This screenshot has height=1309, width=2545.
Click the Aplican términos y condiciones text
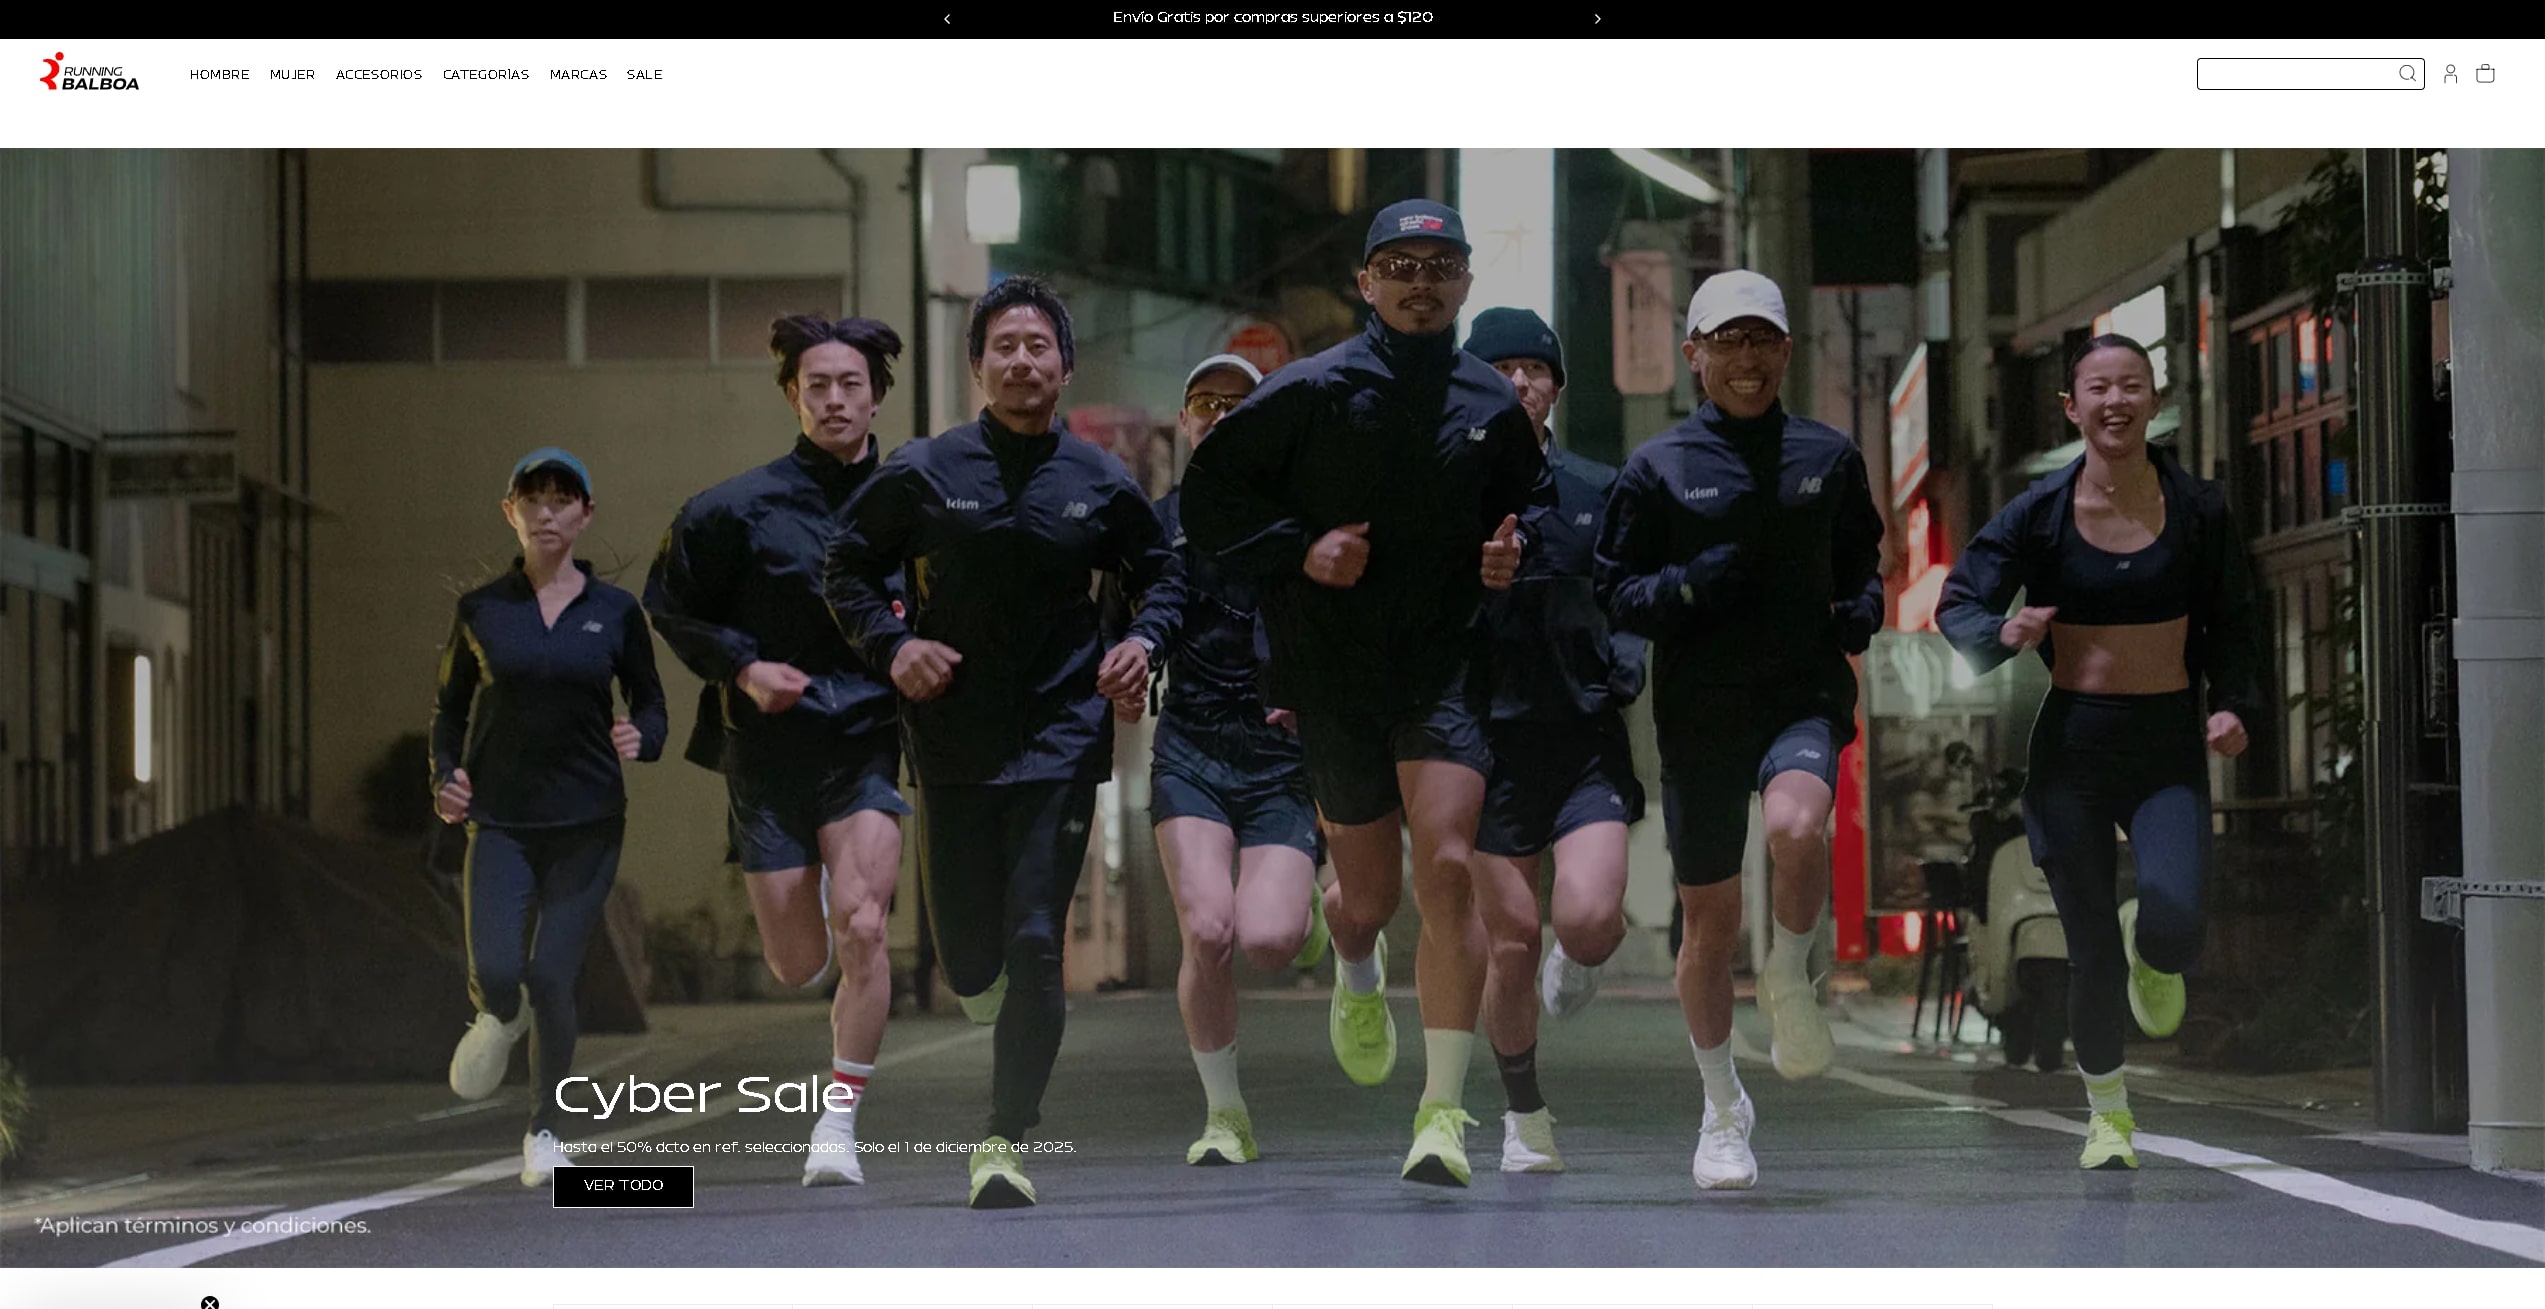(x=203, y=1225)
